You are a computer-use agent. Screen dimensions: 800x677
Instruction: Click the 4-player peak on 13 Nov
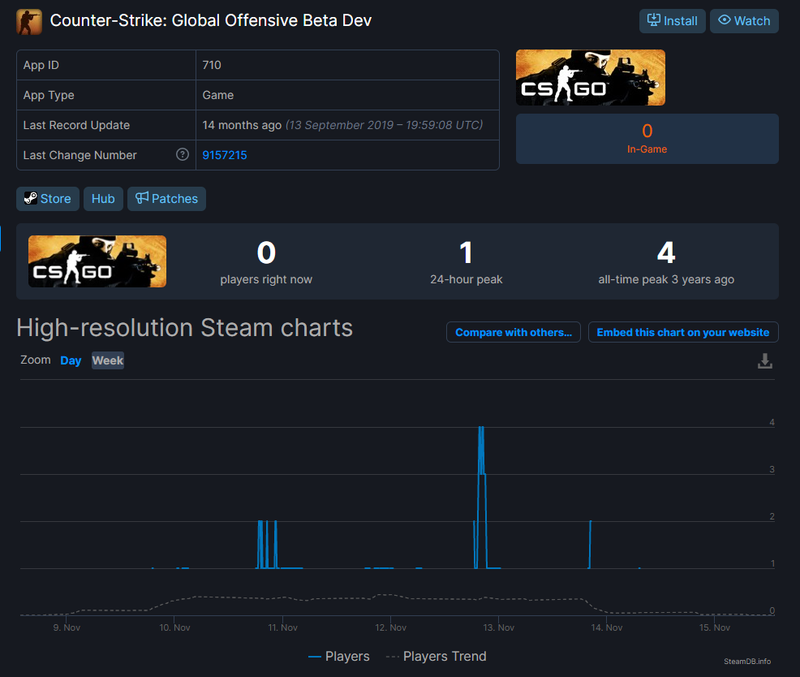(481, 428)
